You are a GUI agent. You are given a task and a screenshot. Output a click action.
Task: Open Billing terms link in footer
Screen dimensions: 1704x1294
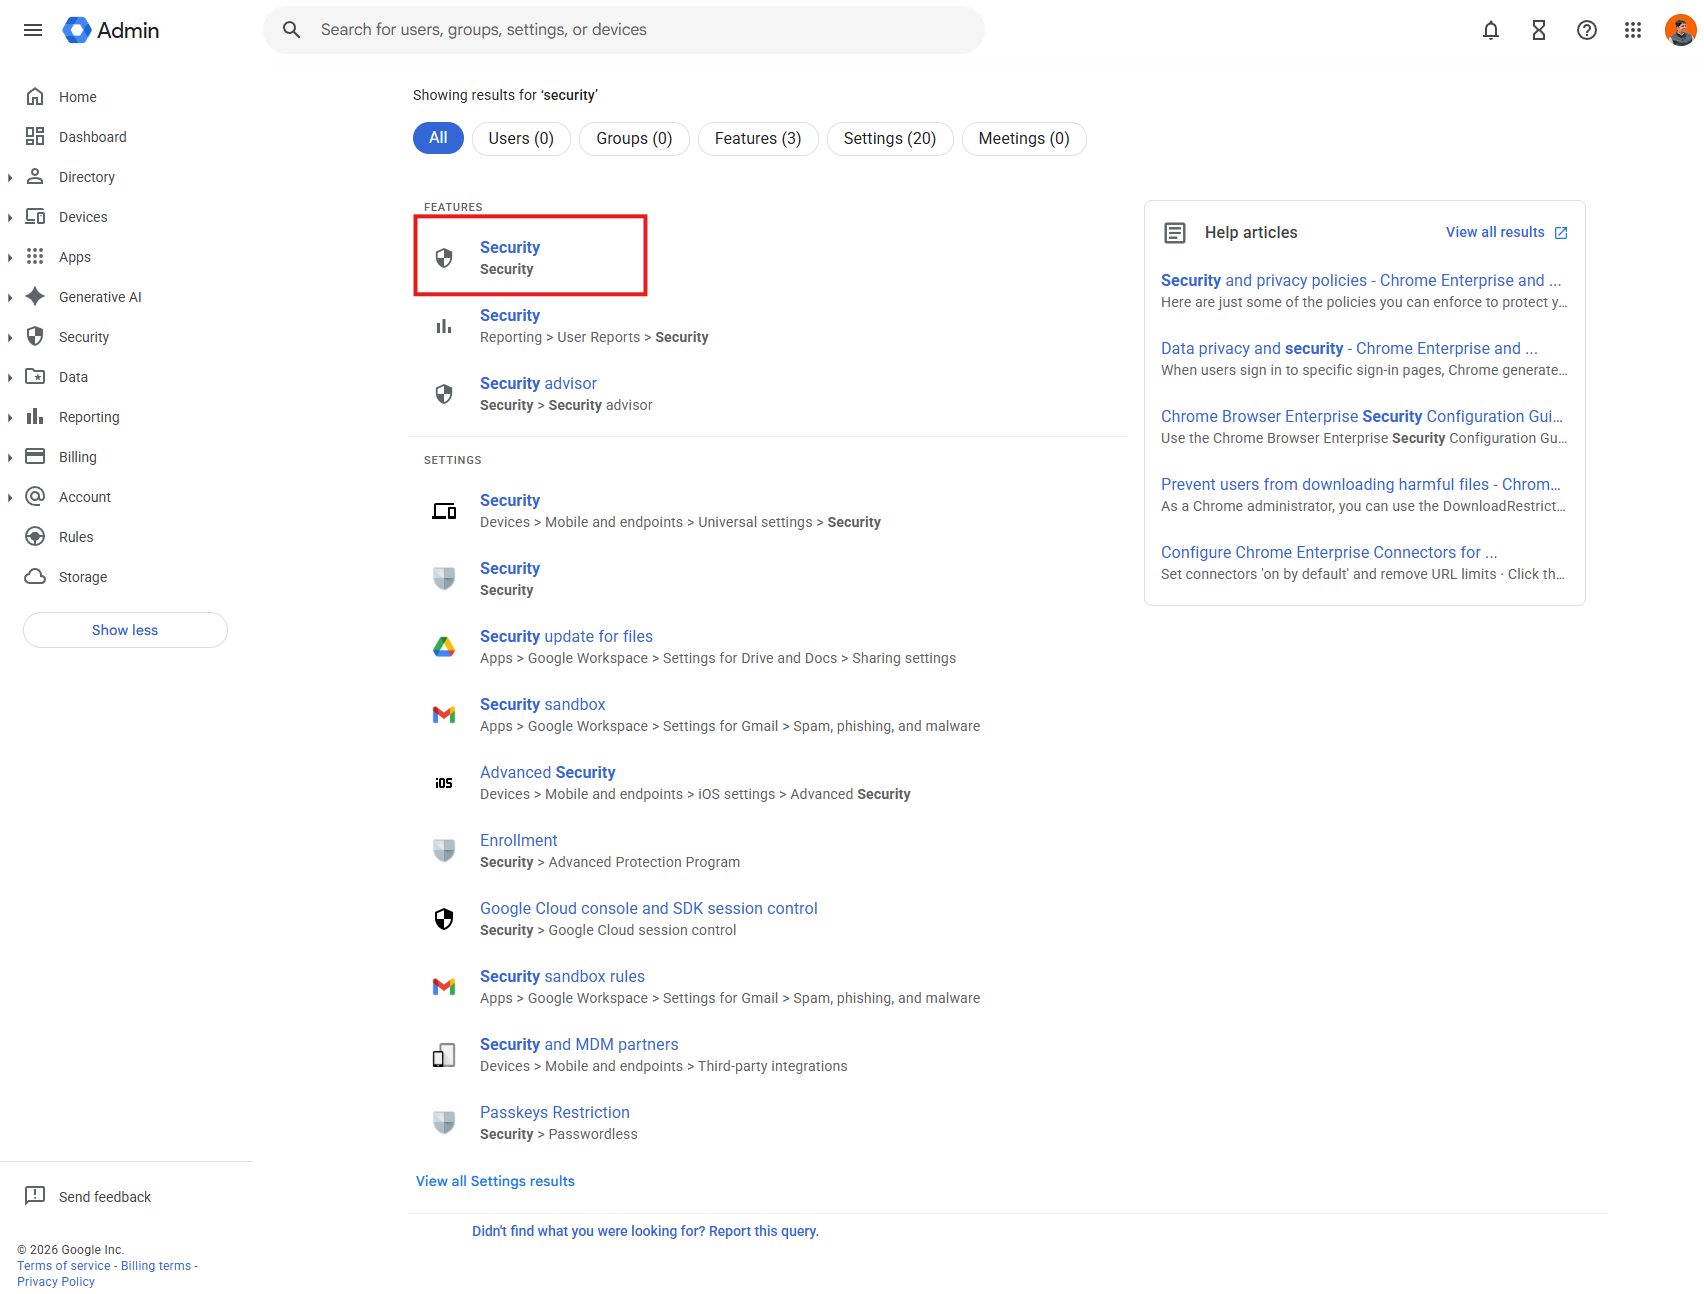(x=156, y=1266)
